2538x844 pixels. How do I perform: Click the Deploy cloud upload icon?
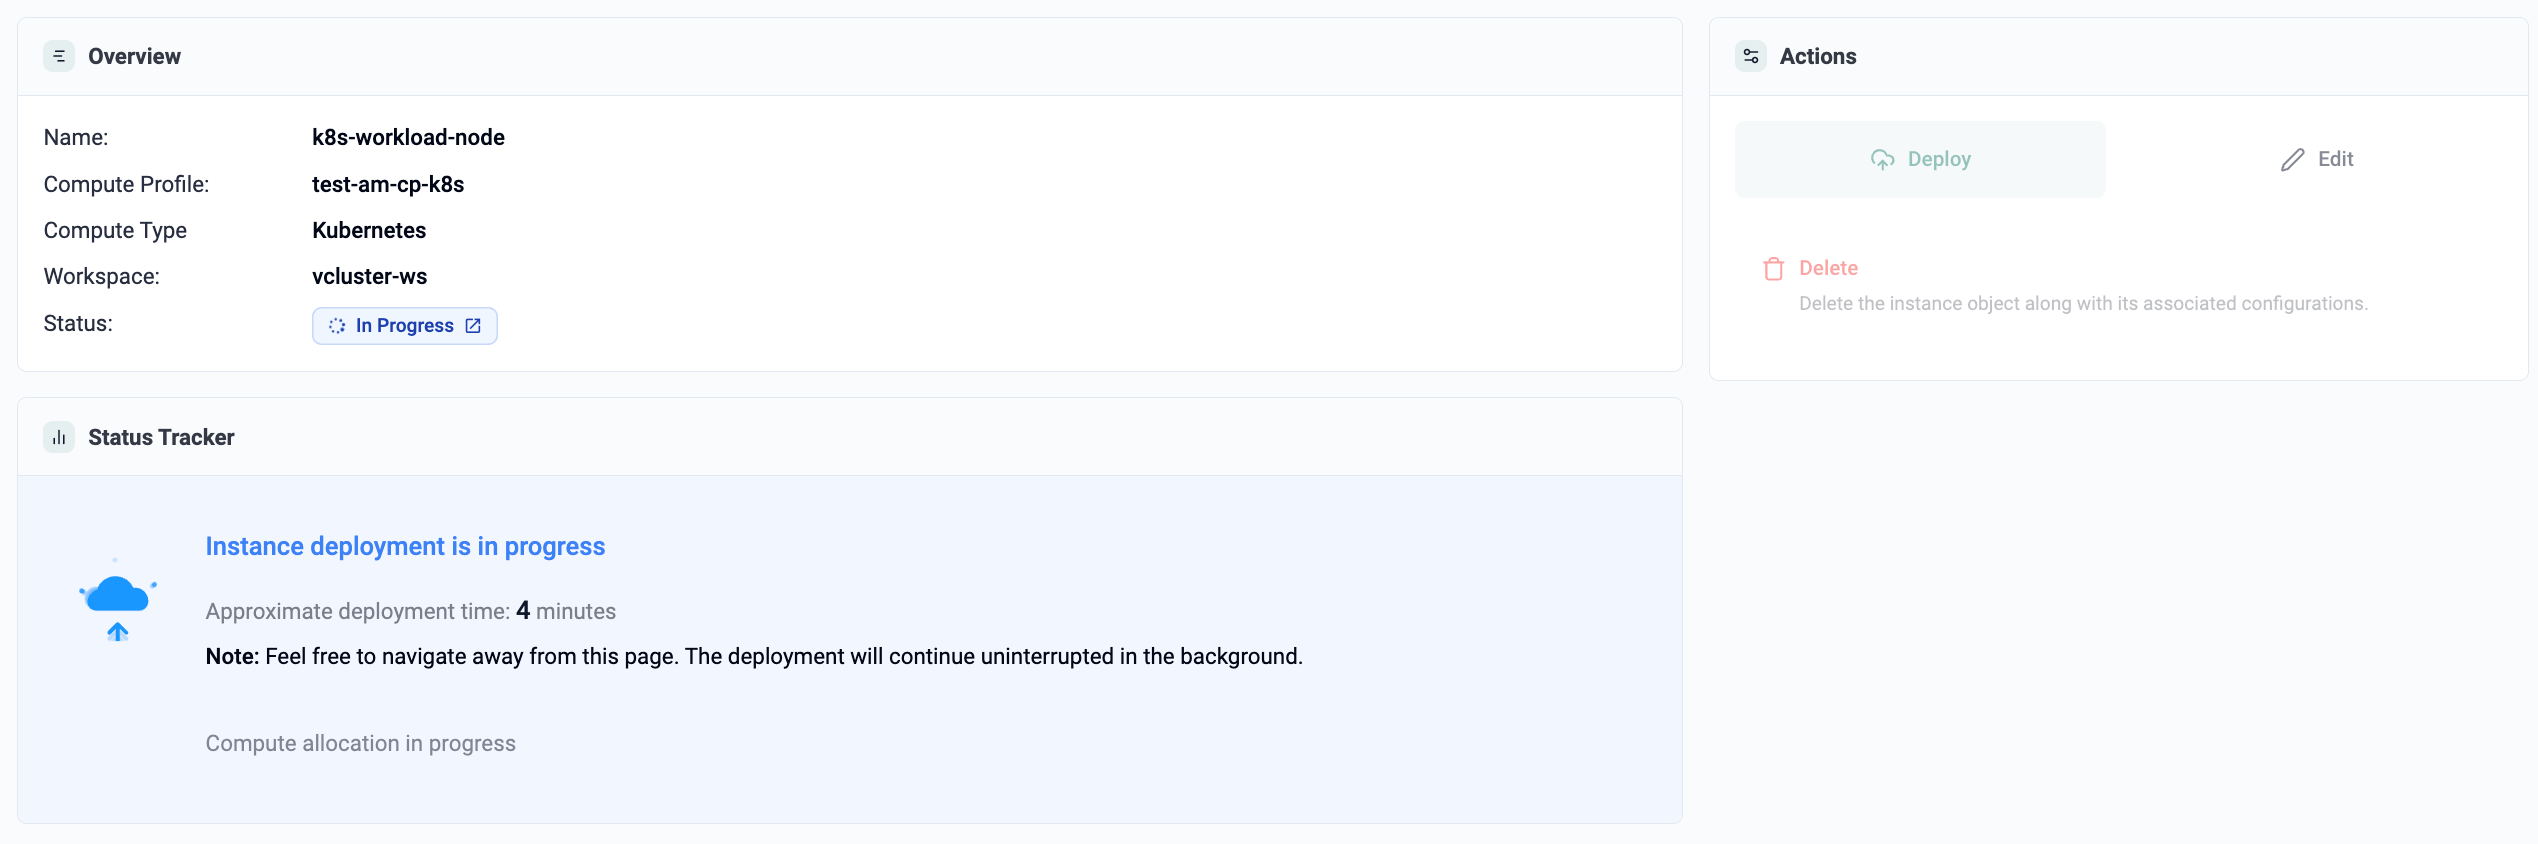tap(1883, 160)
